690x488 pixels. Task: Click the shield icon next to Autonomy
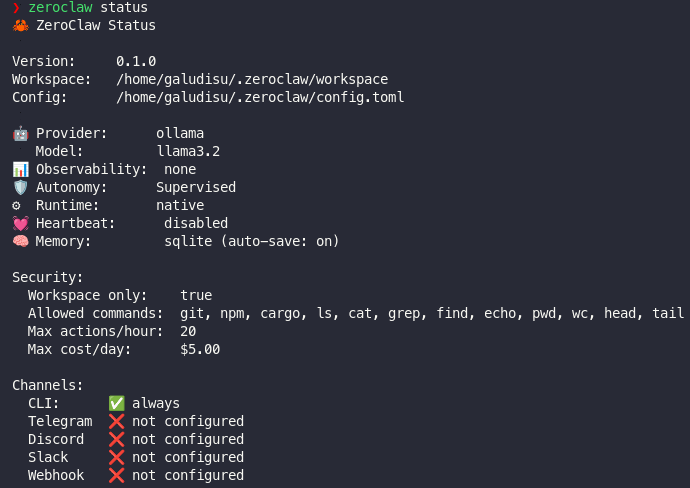coord(20,187)
